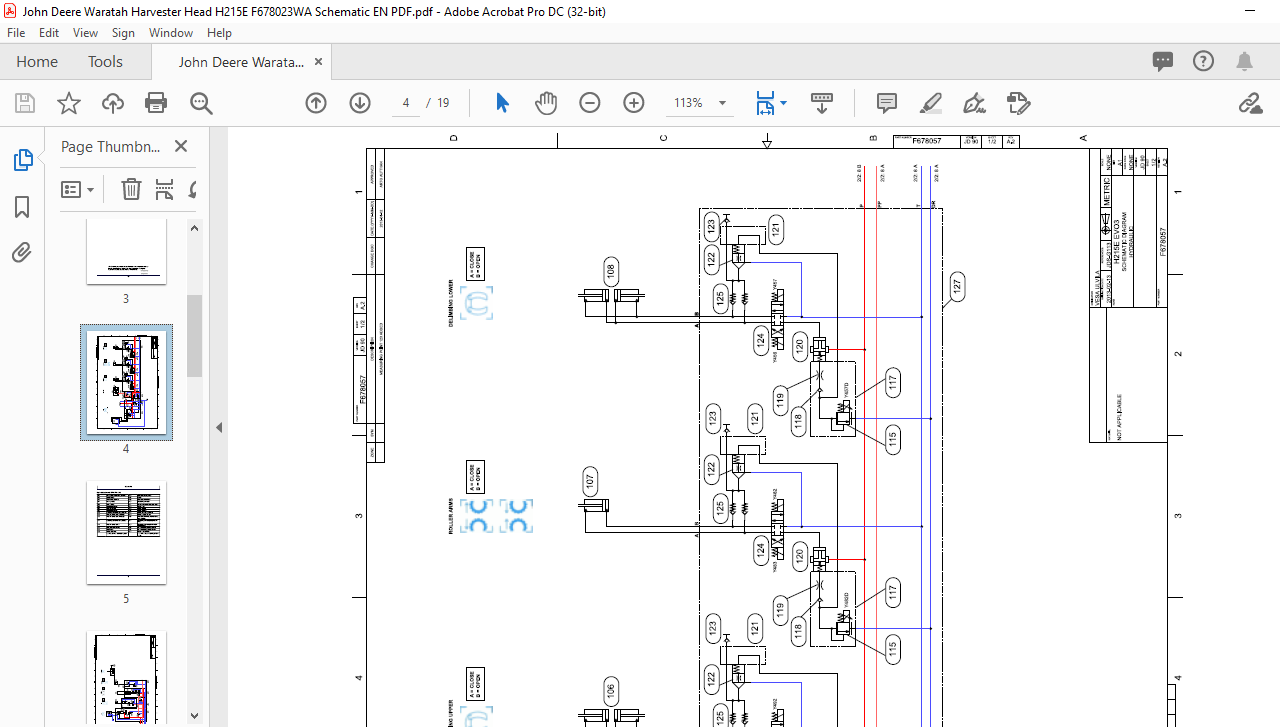
Task: Upload the file to cloud
Action: 112,103
